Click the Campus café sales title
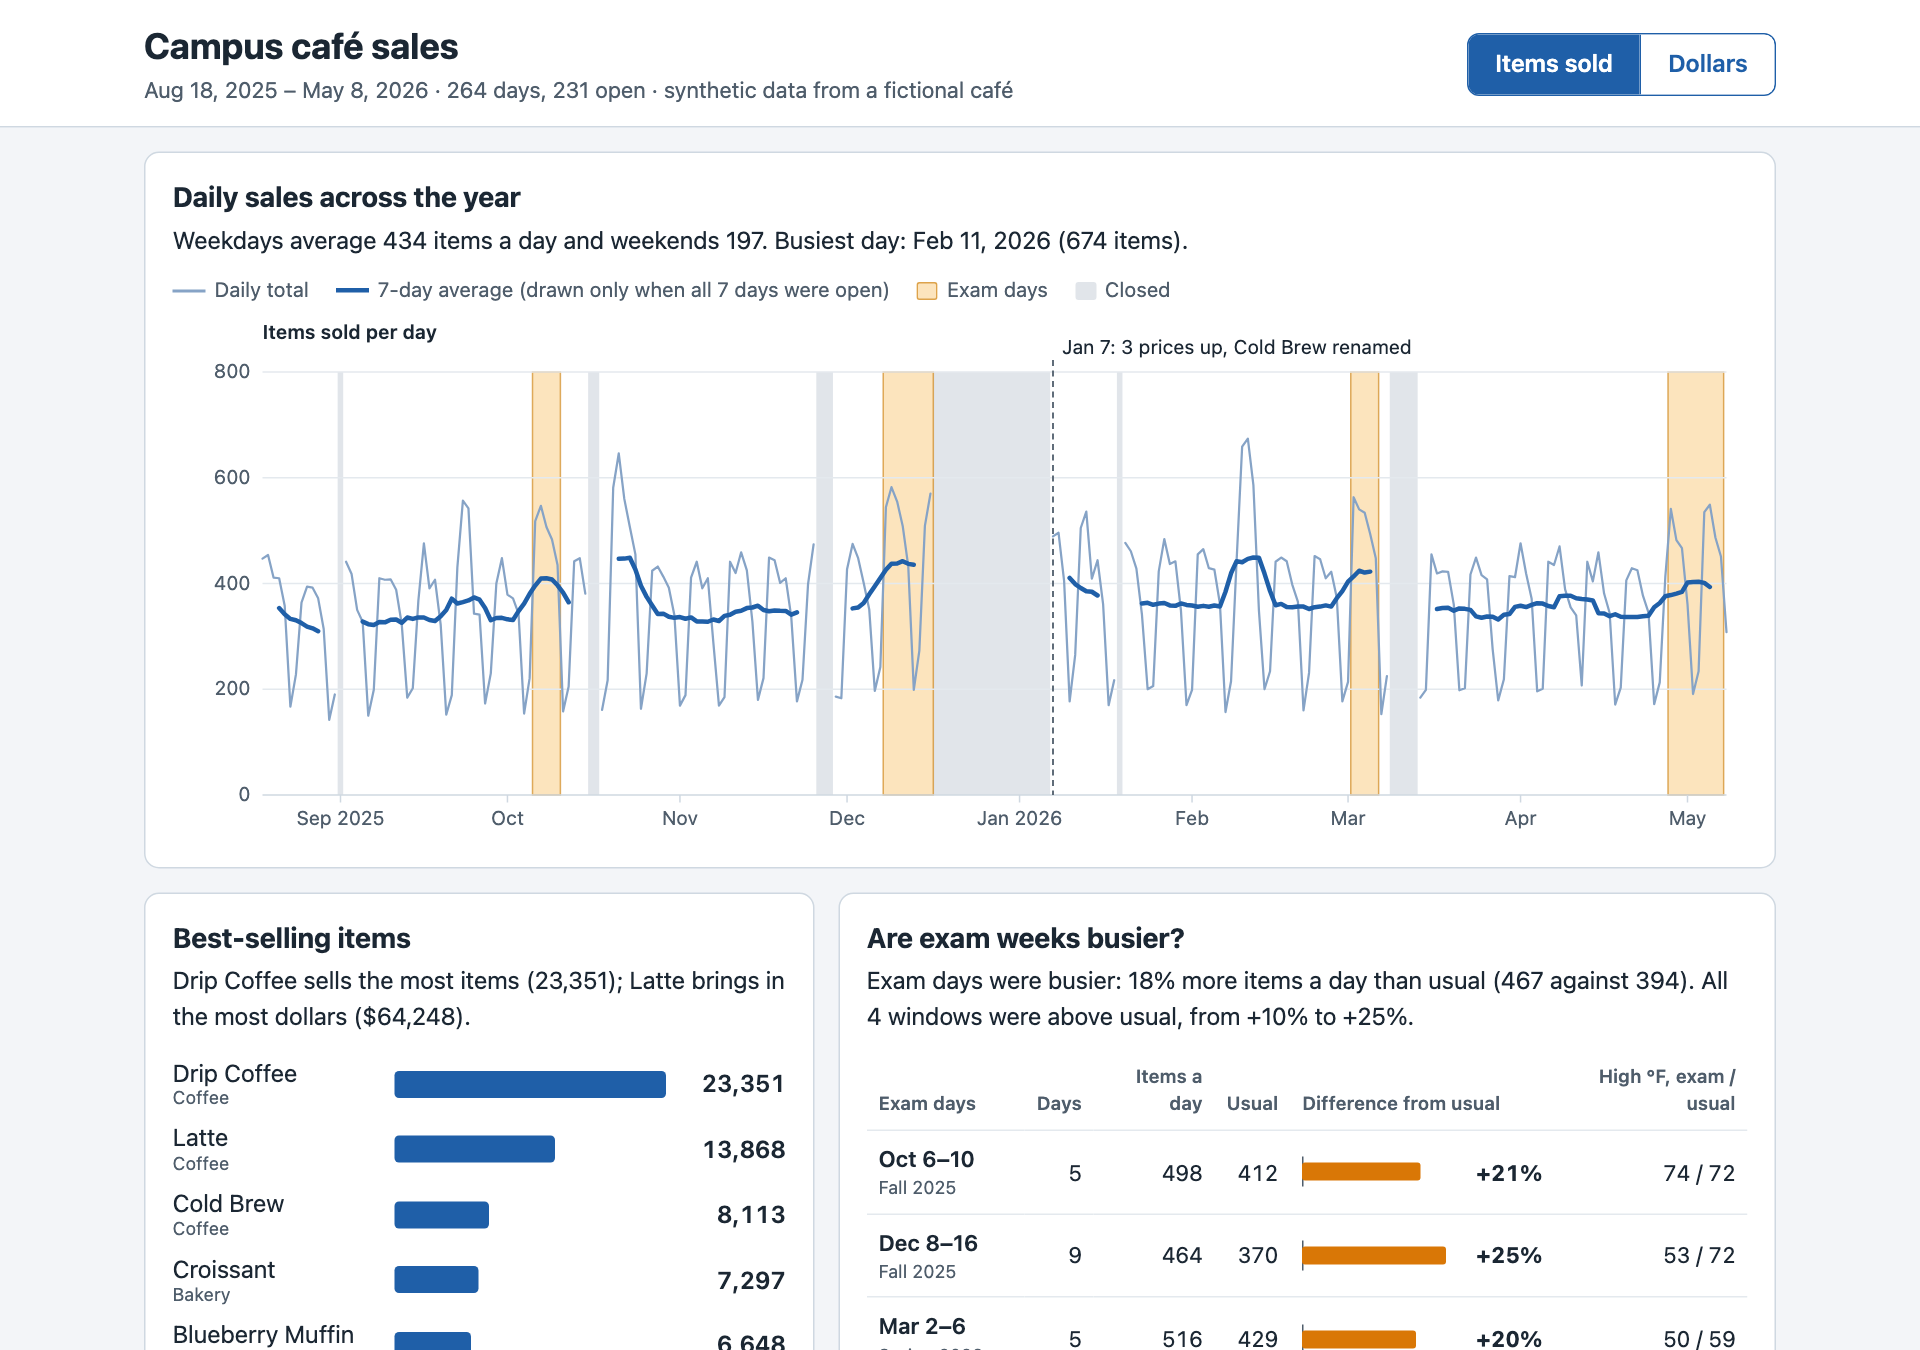Image resolution: width=1920 pixels, height=1350 pixels. coord(301,47)
